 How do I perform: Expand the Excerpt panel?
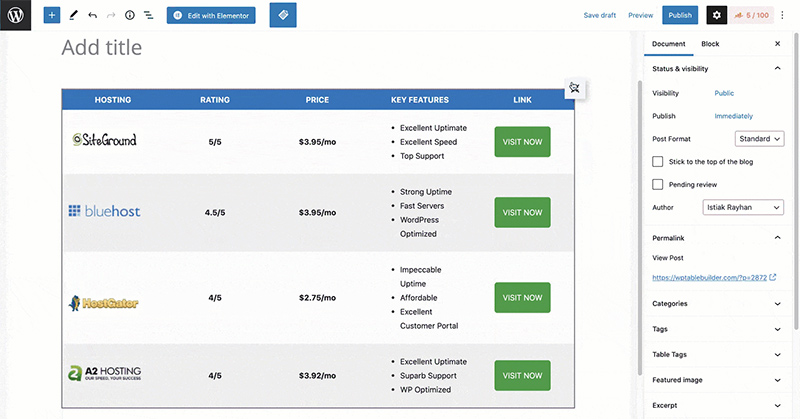pyautogui.click(x=716, y=406)
